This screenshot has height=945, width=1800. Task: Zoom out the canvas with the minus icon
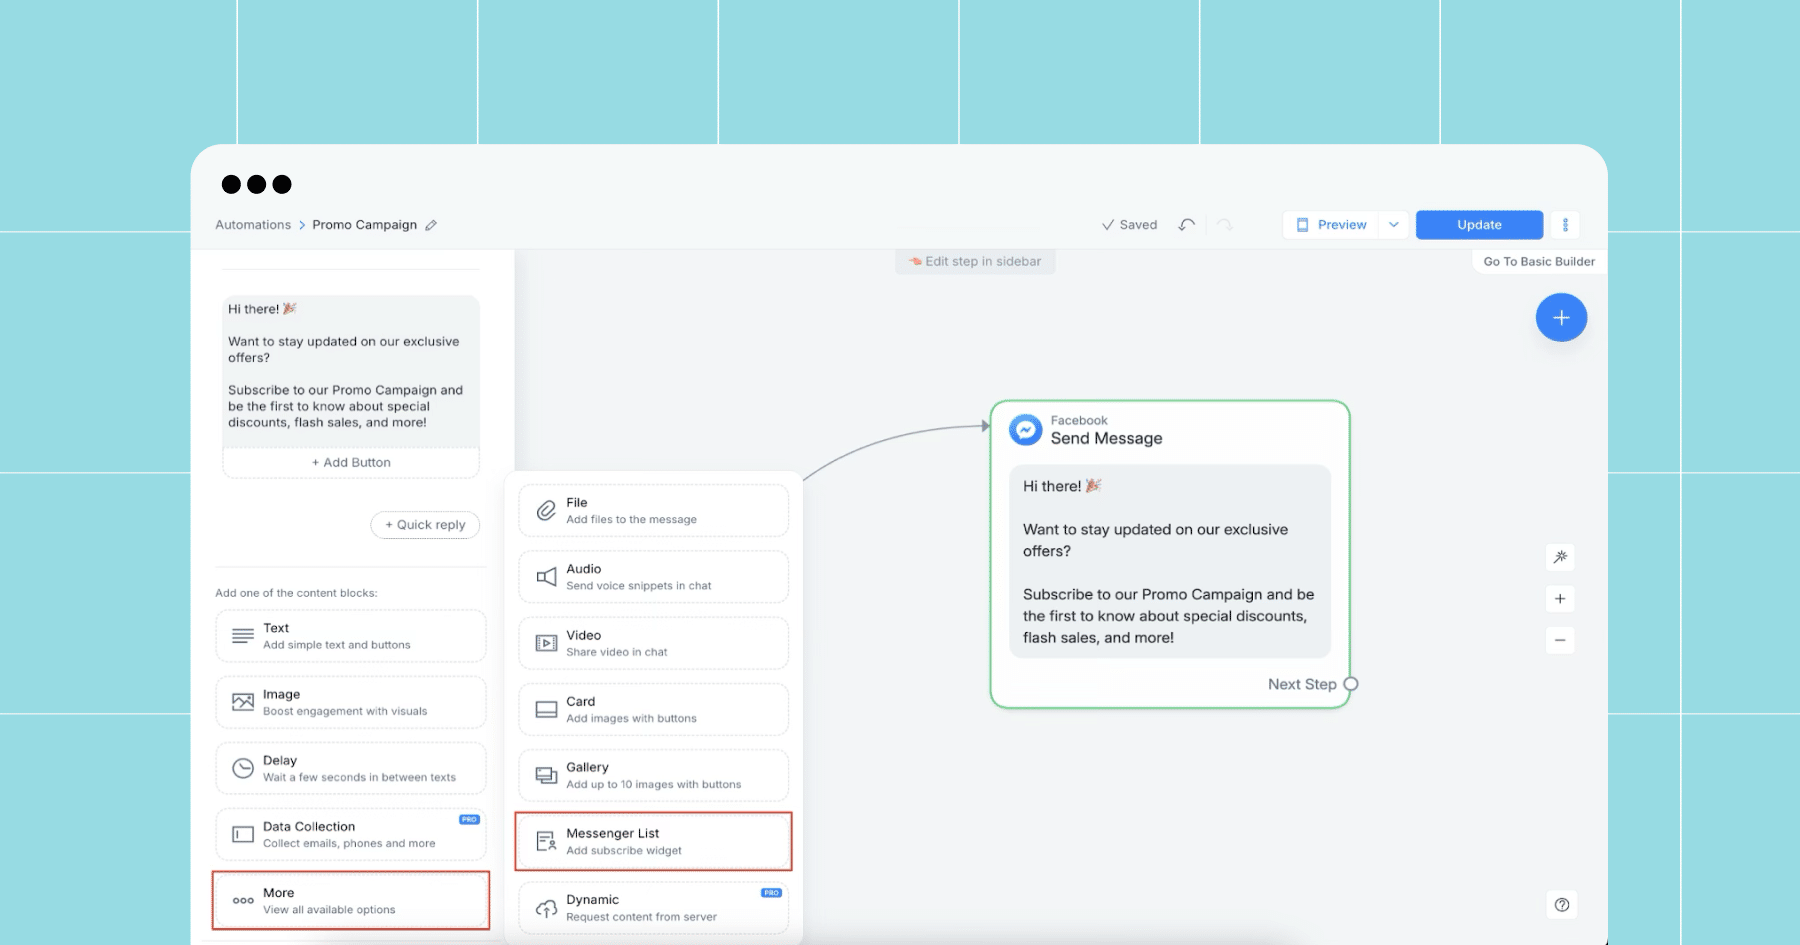[x=1560, y=640]
